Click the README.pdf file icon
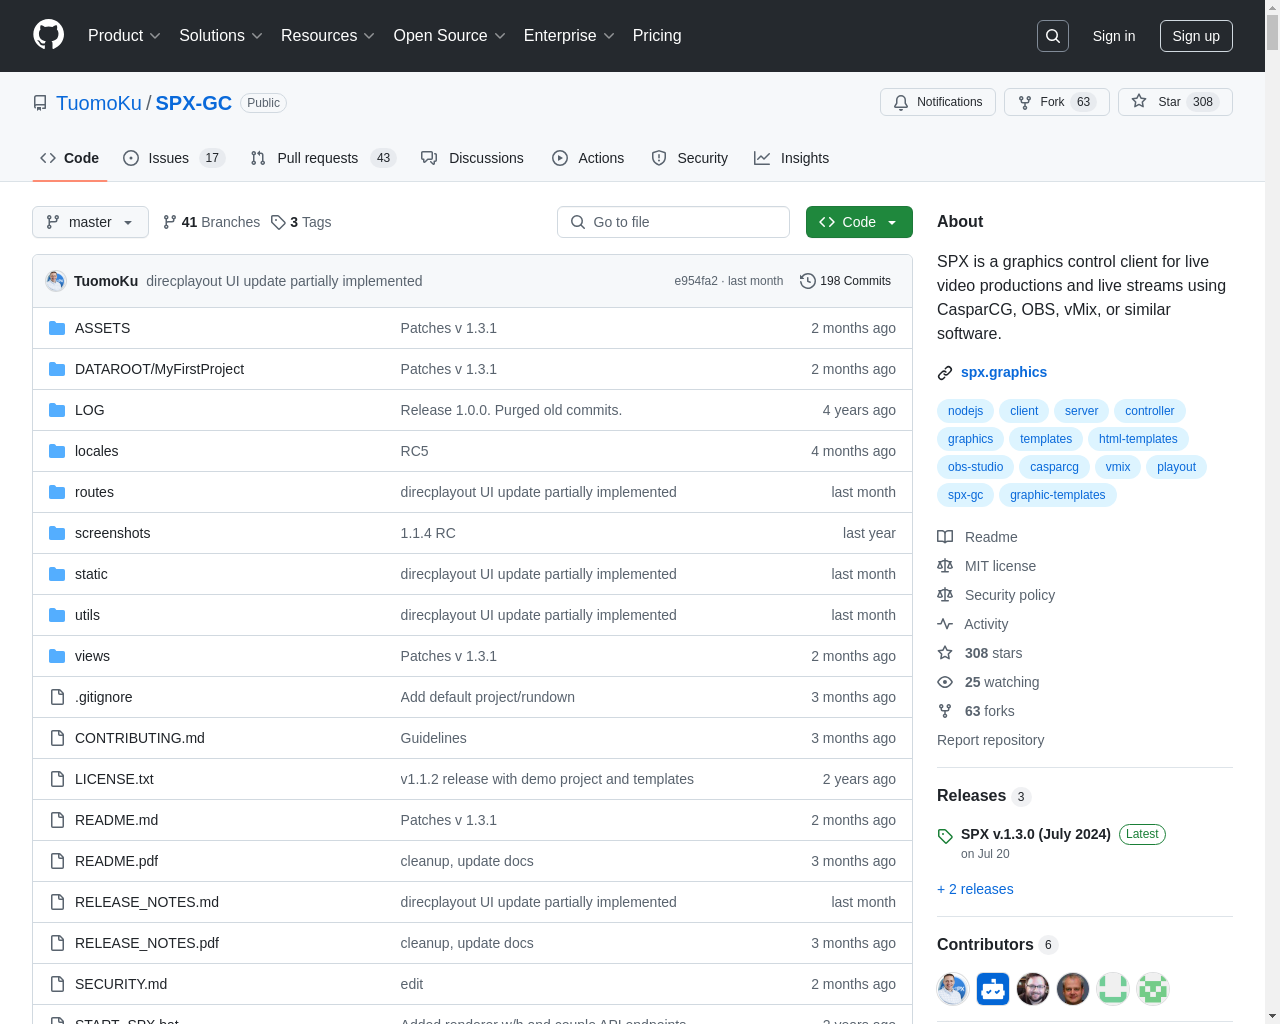The image size is (1280, 1024). [x=57, y=861]
